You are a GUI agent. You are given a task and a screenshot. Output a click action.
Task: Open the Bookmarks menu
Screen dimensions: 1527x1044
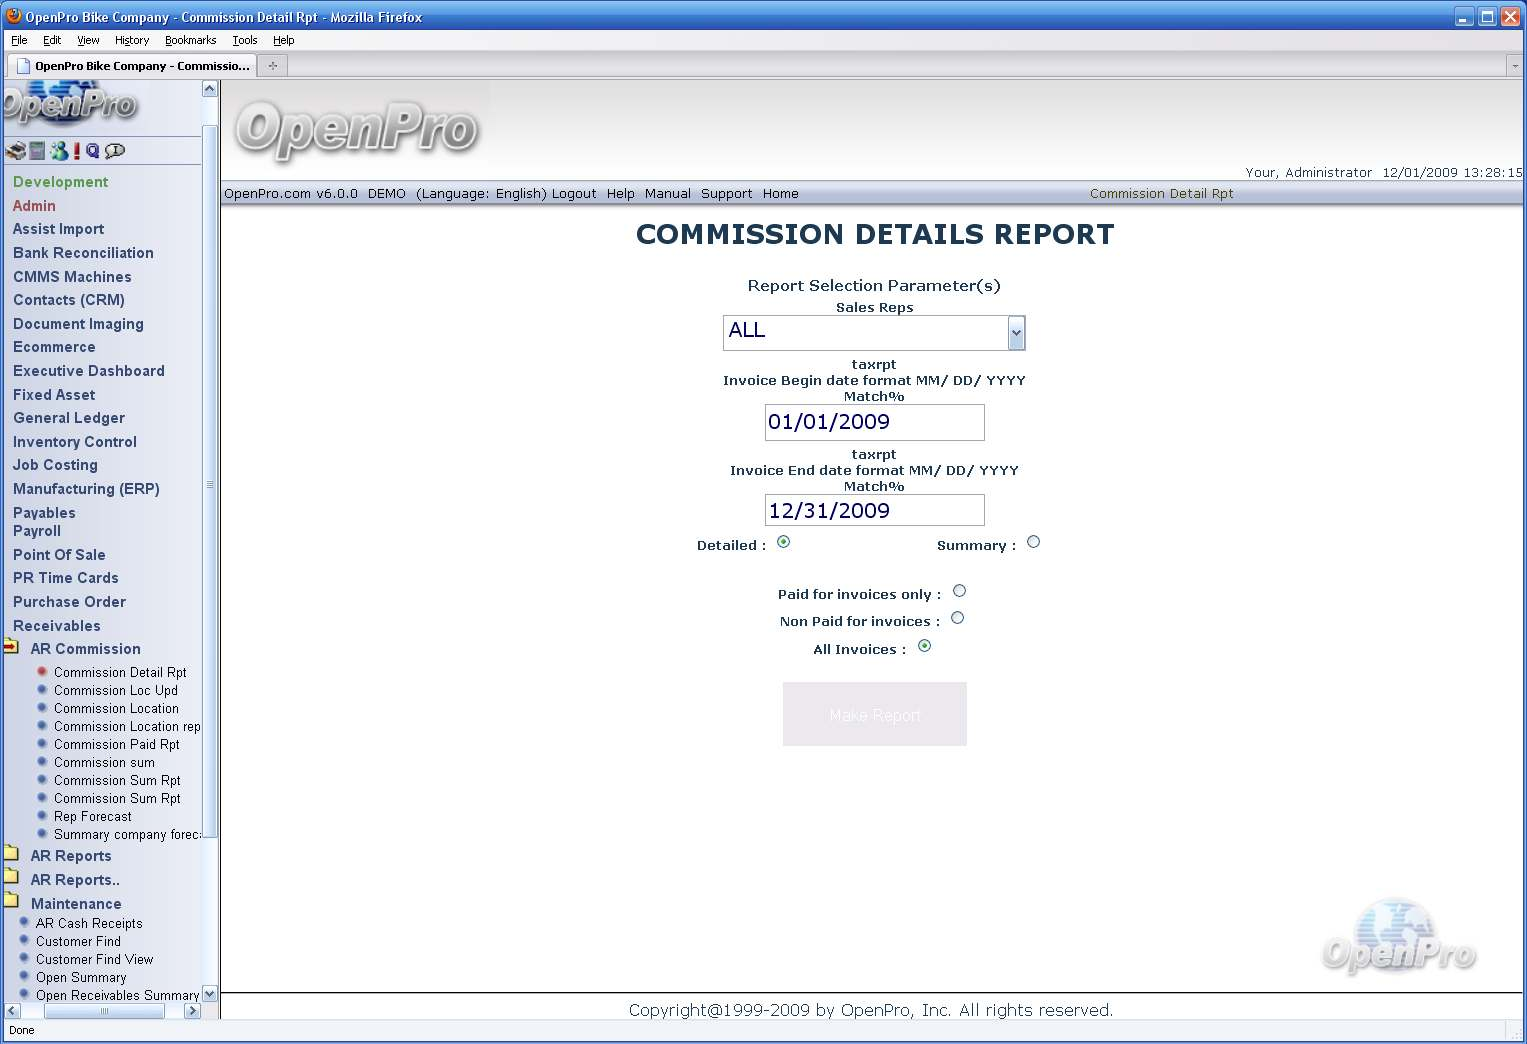(x=190, y=41)
